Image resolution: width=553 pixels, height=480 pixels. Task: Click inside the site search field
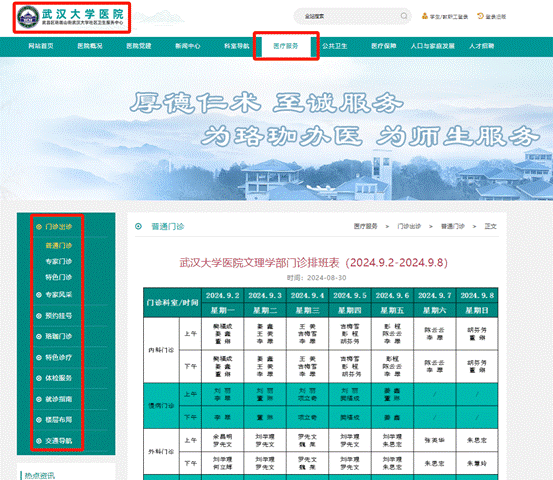pyautogui.click(x=347, y=16)
